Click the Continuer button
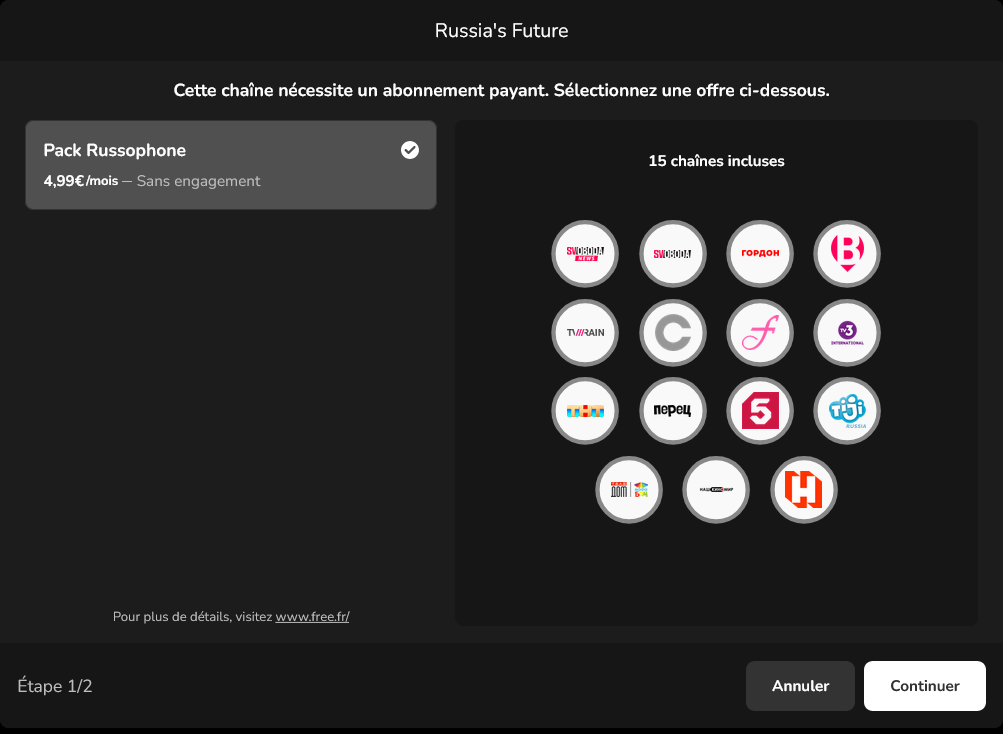This screenshot has height=734, width=1003. 924,686
